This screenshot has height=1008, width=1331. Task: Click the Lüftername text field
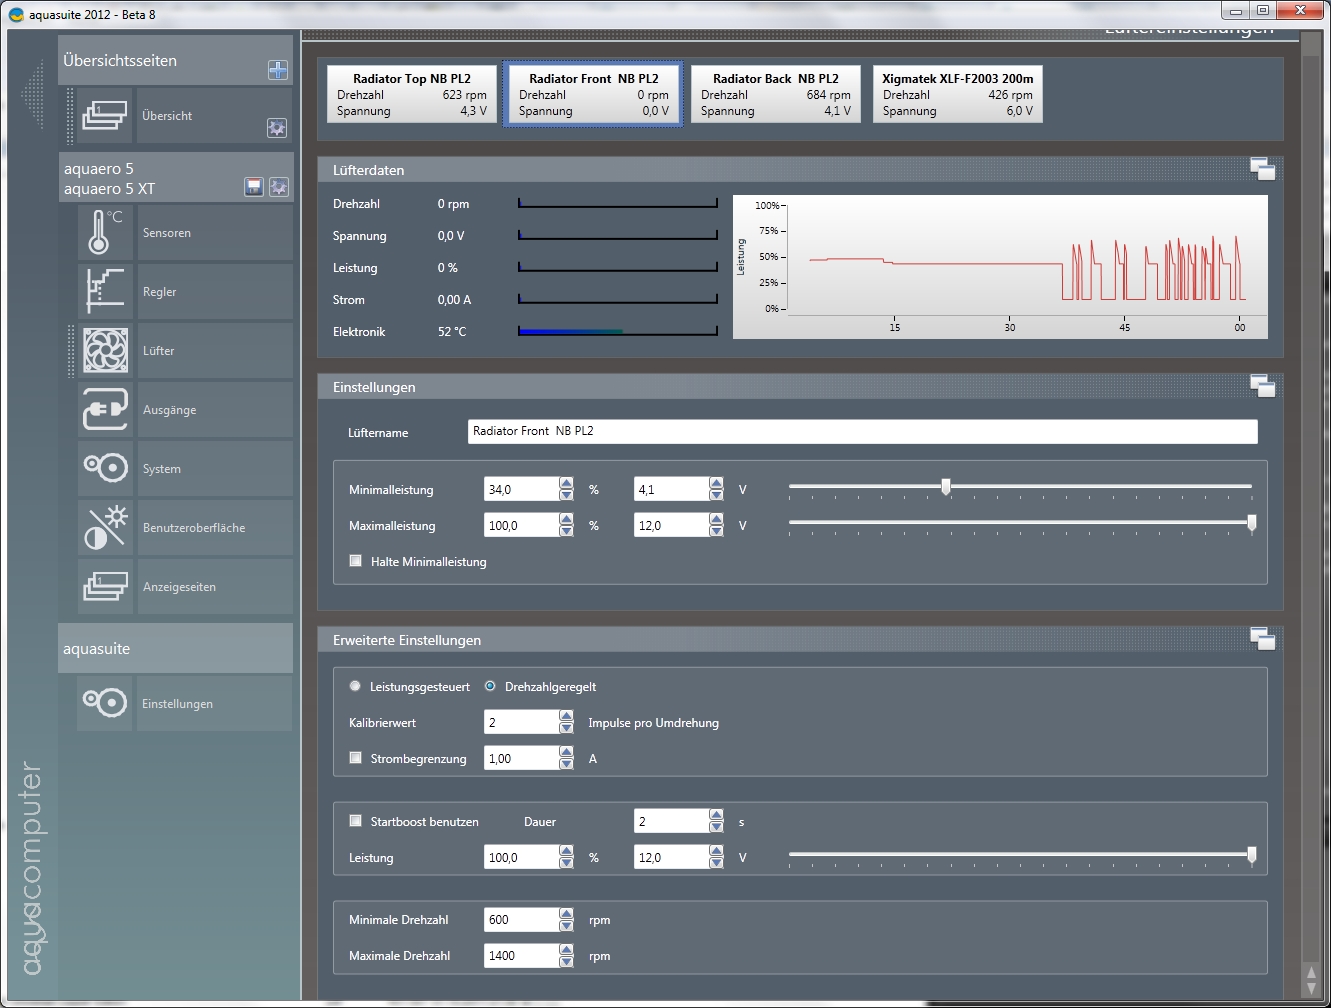[x=862, y=431]
